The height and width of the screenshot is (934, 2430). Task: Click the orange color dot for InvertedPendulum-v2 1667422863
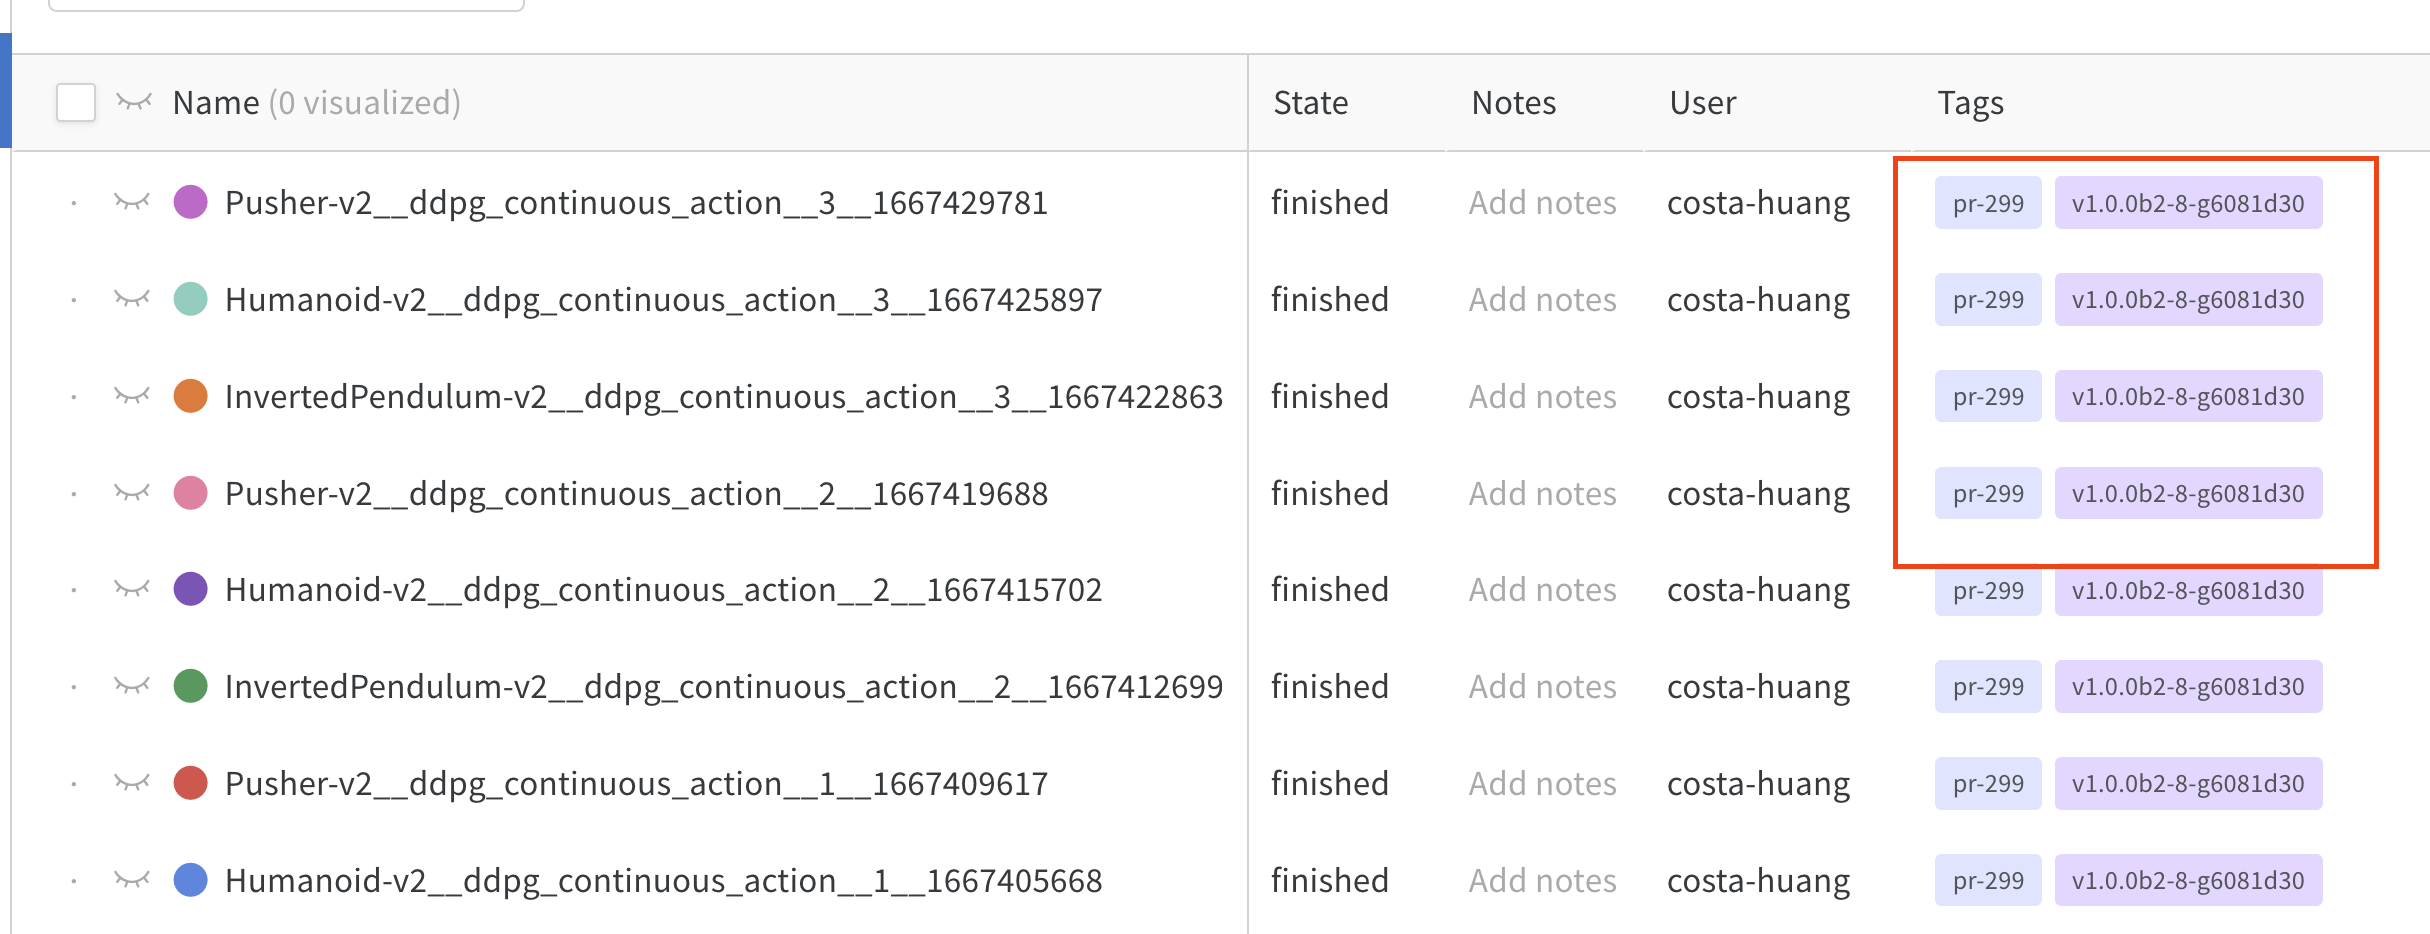click(190, 396)
